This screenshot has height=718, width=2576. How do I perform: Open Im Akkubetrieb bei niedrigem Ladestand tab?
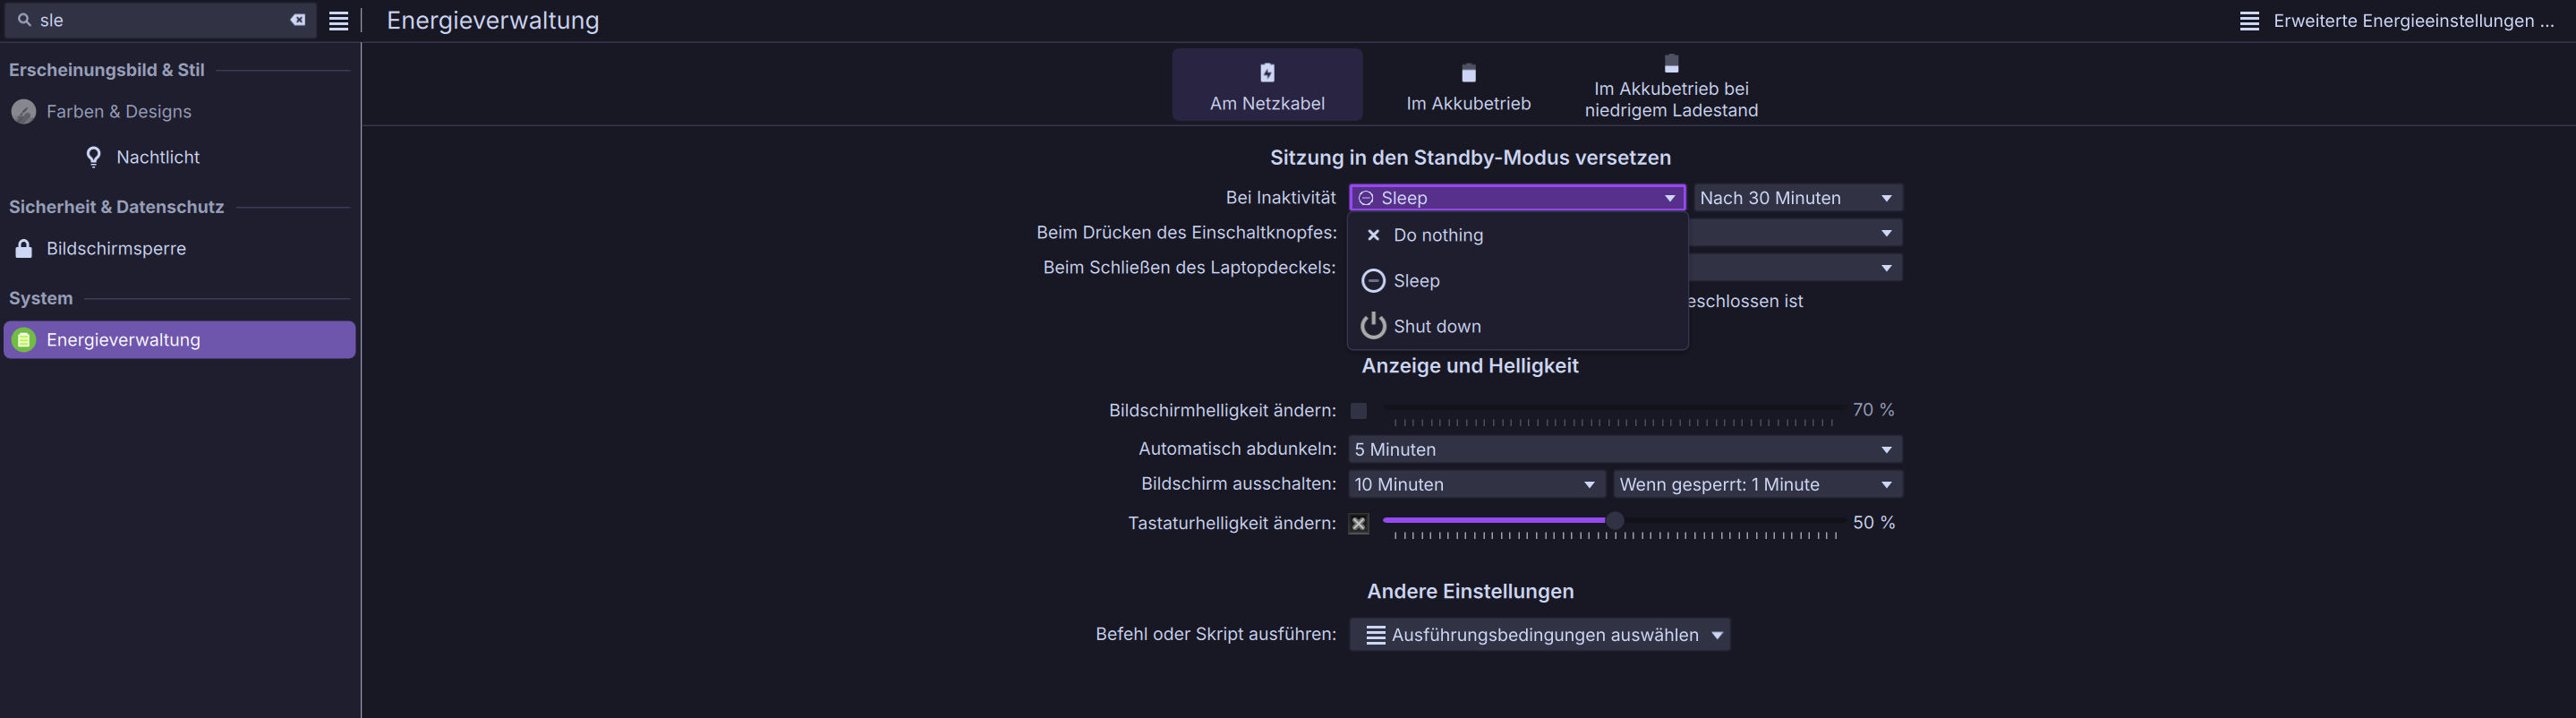(1671, 85)
